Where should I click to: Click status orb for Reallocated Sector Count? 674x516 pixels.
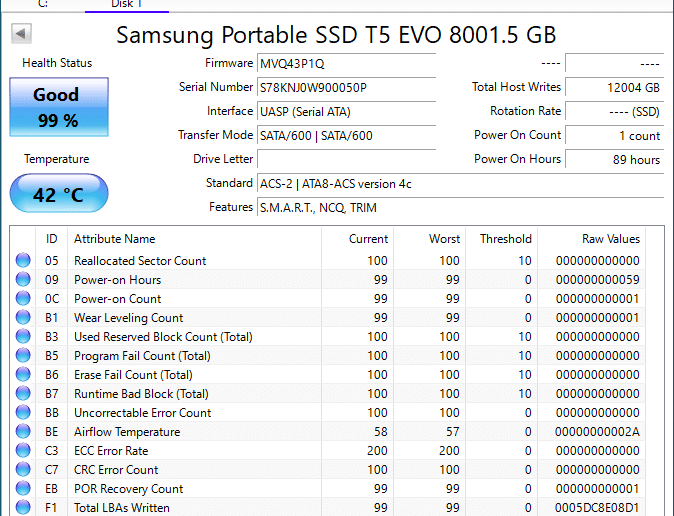click(x=23, y=260)
